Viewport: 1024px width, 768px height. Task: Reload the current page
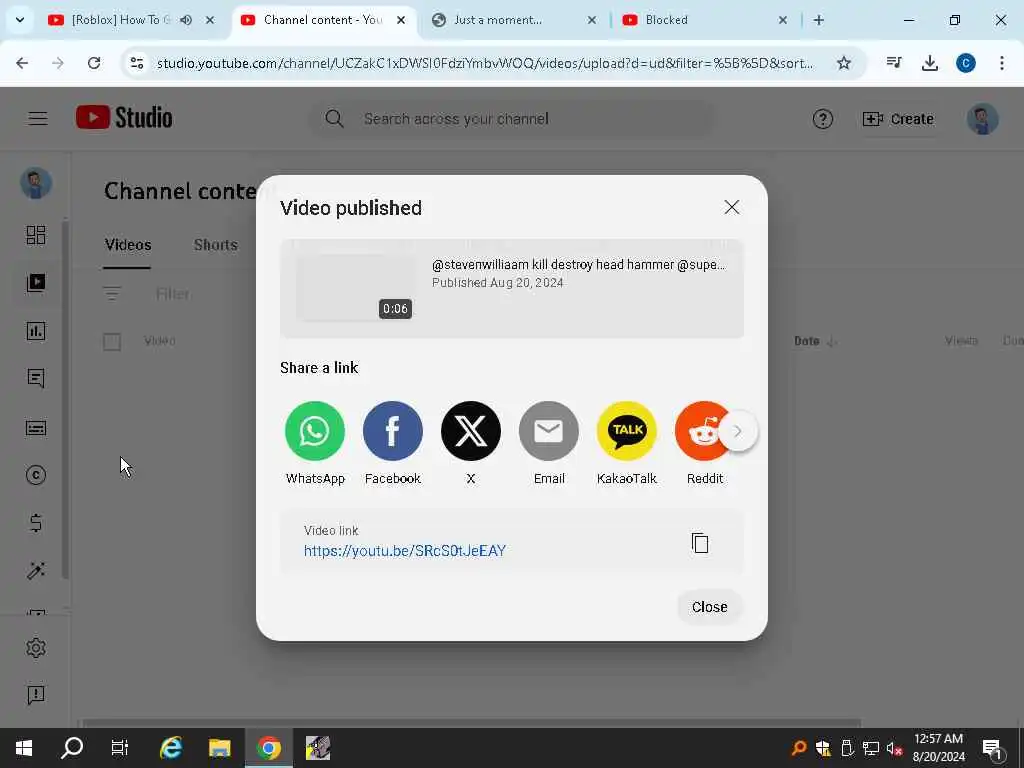pyautogui.click(x=94, y=63)
